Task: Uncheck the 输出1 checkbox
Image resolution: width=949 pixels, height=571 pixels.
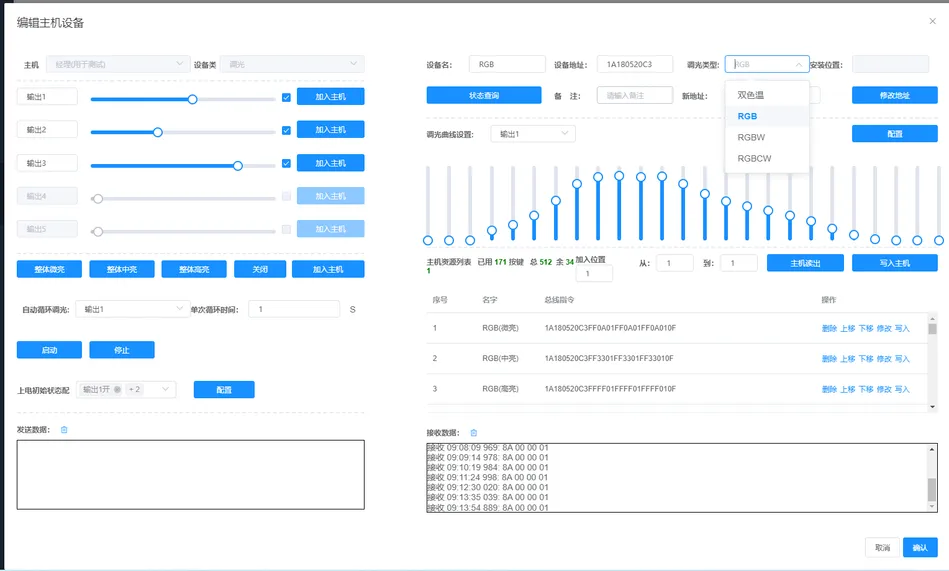Action: 286,97
